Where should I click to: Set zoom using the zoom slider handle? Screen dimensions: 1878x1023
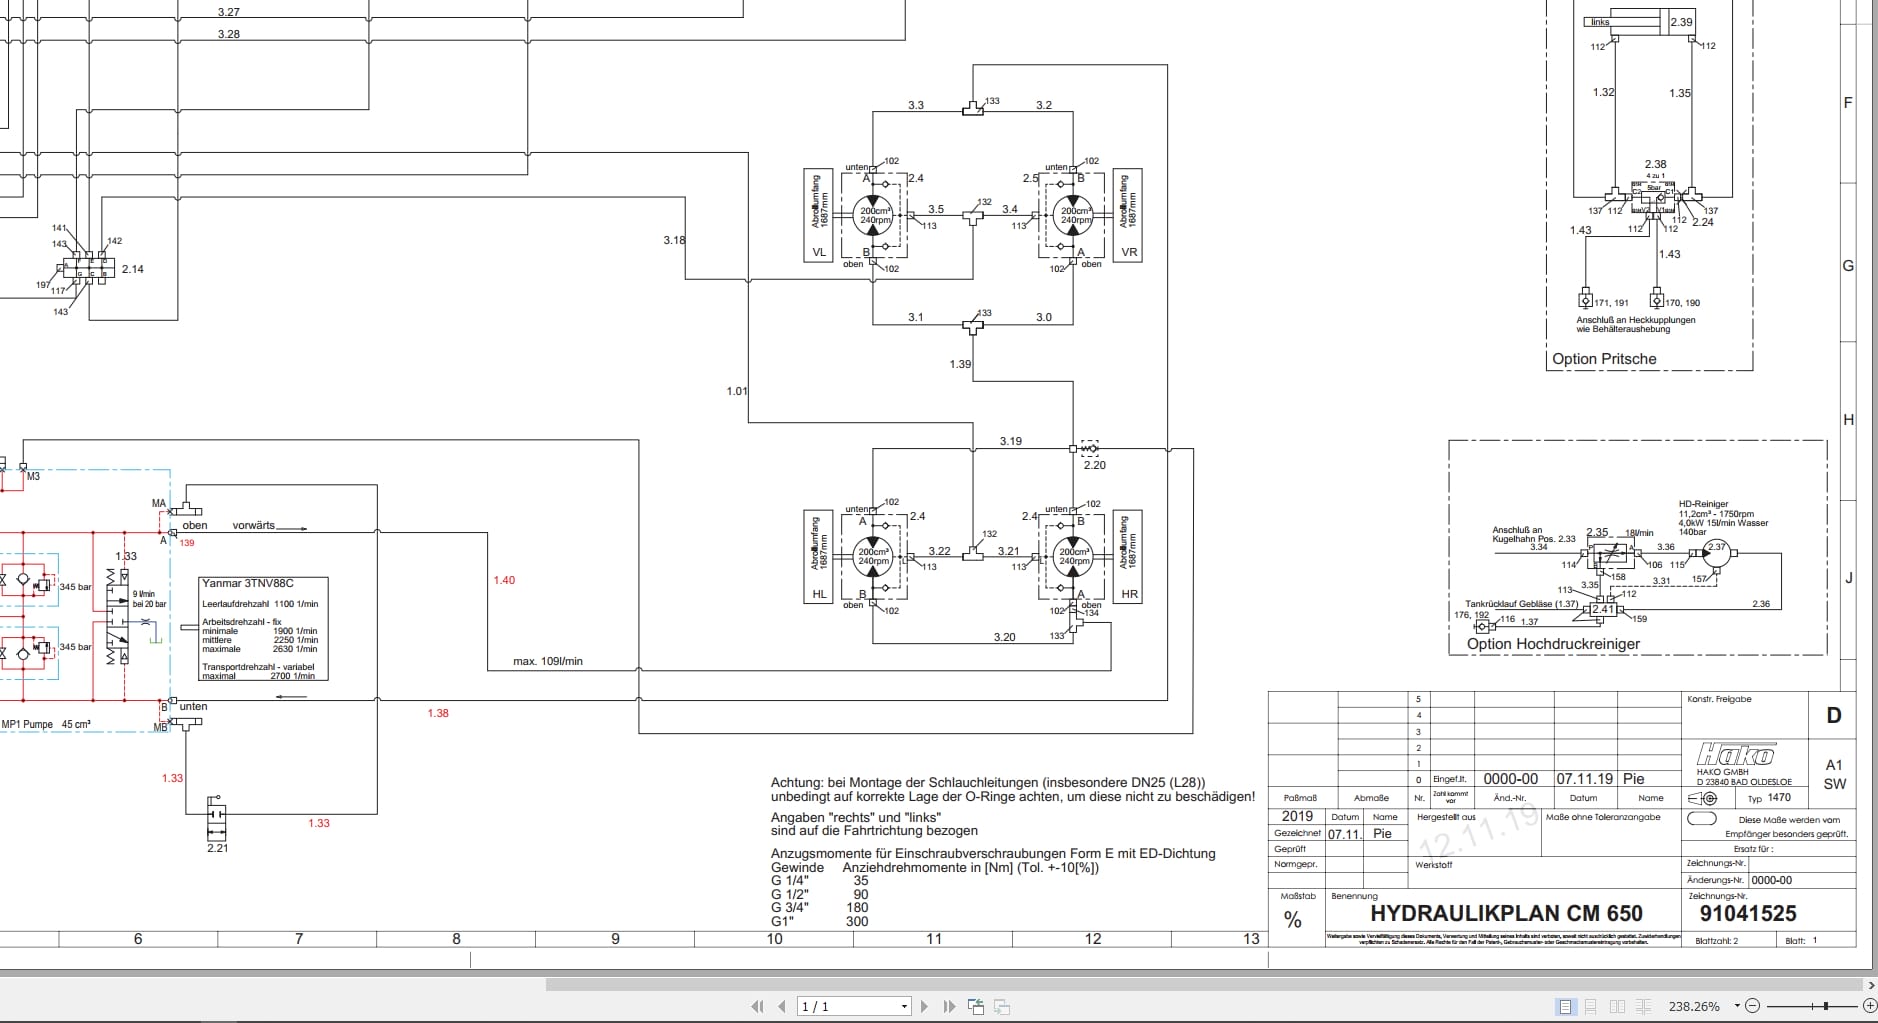pos(1826,1006)
